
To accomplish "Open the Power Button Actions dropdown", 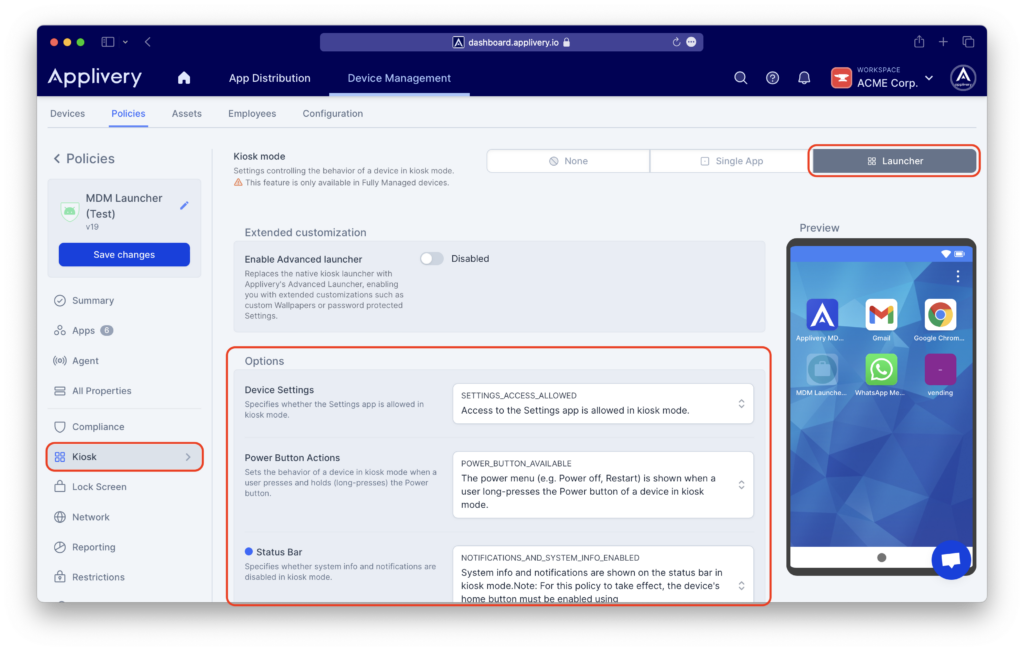I will click(x=603, y=485).
